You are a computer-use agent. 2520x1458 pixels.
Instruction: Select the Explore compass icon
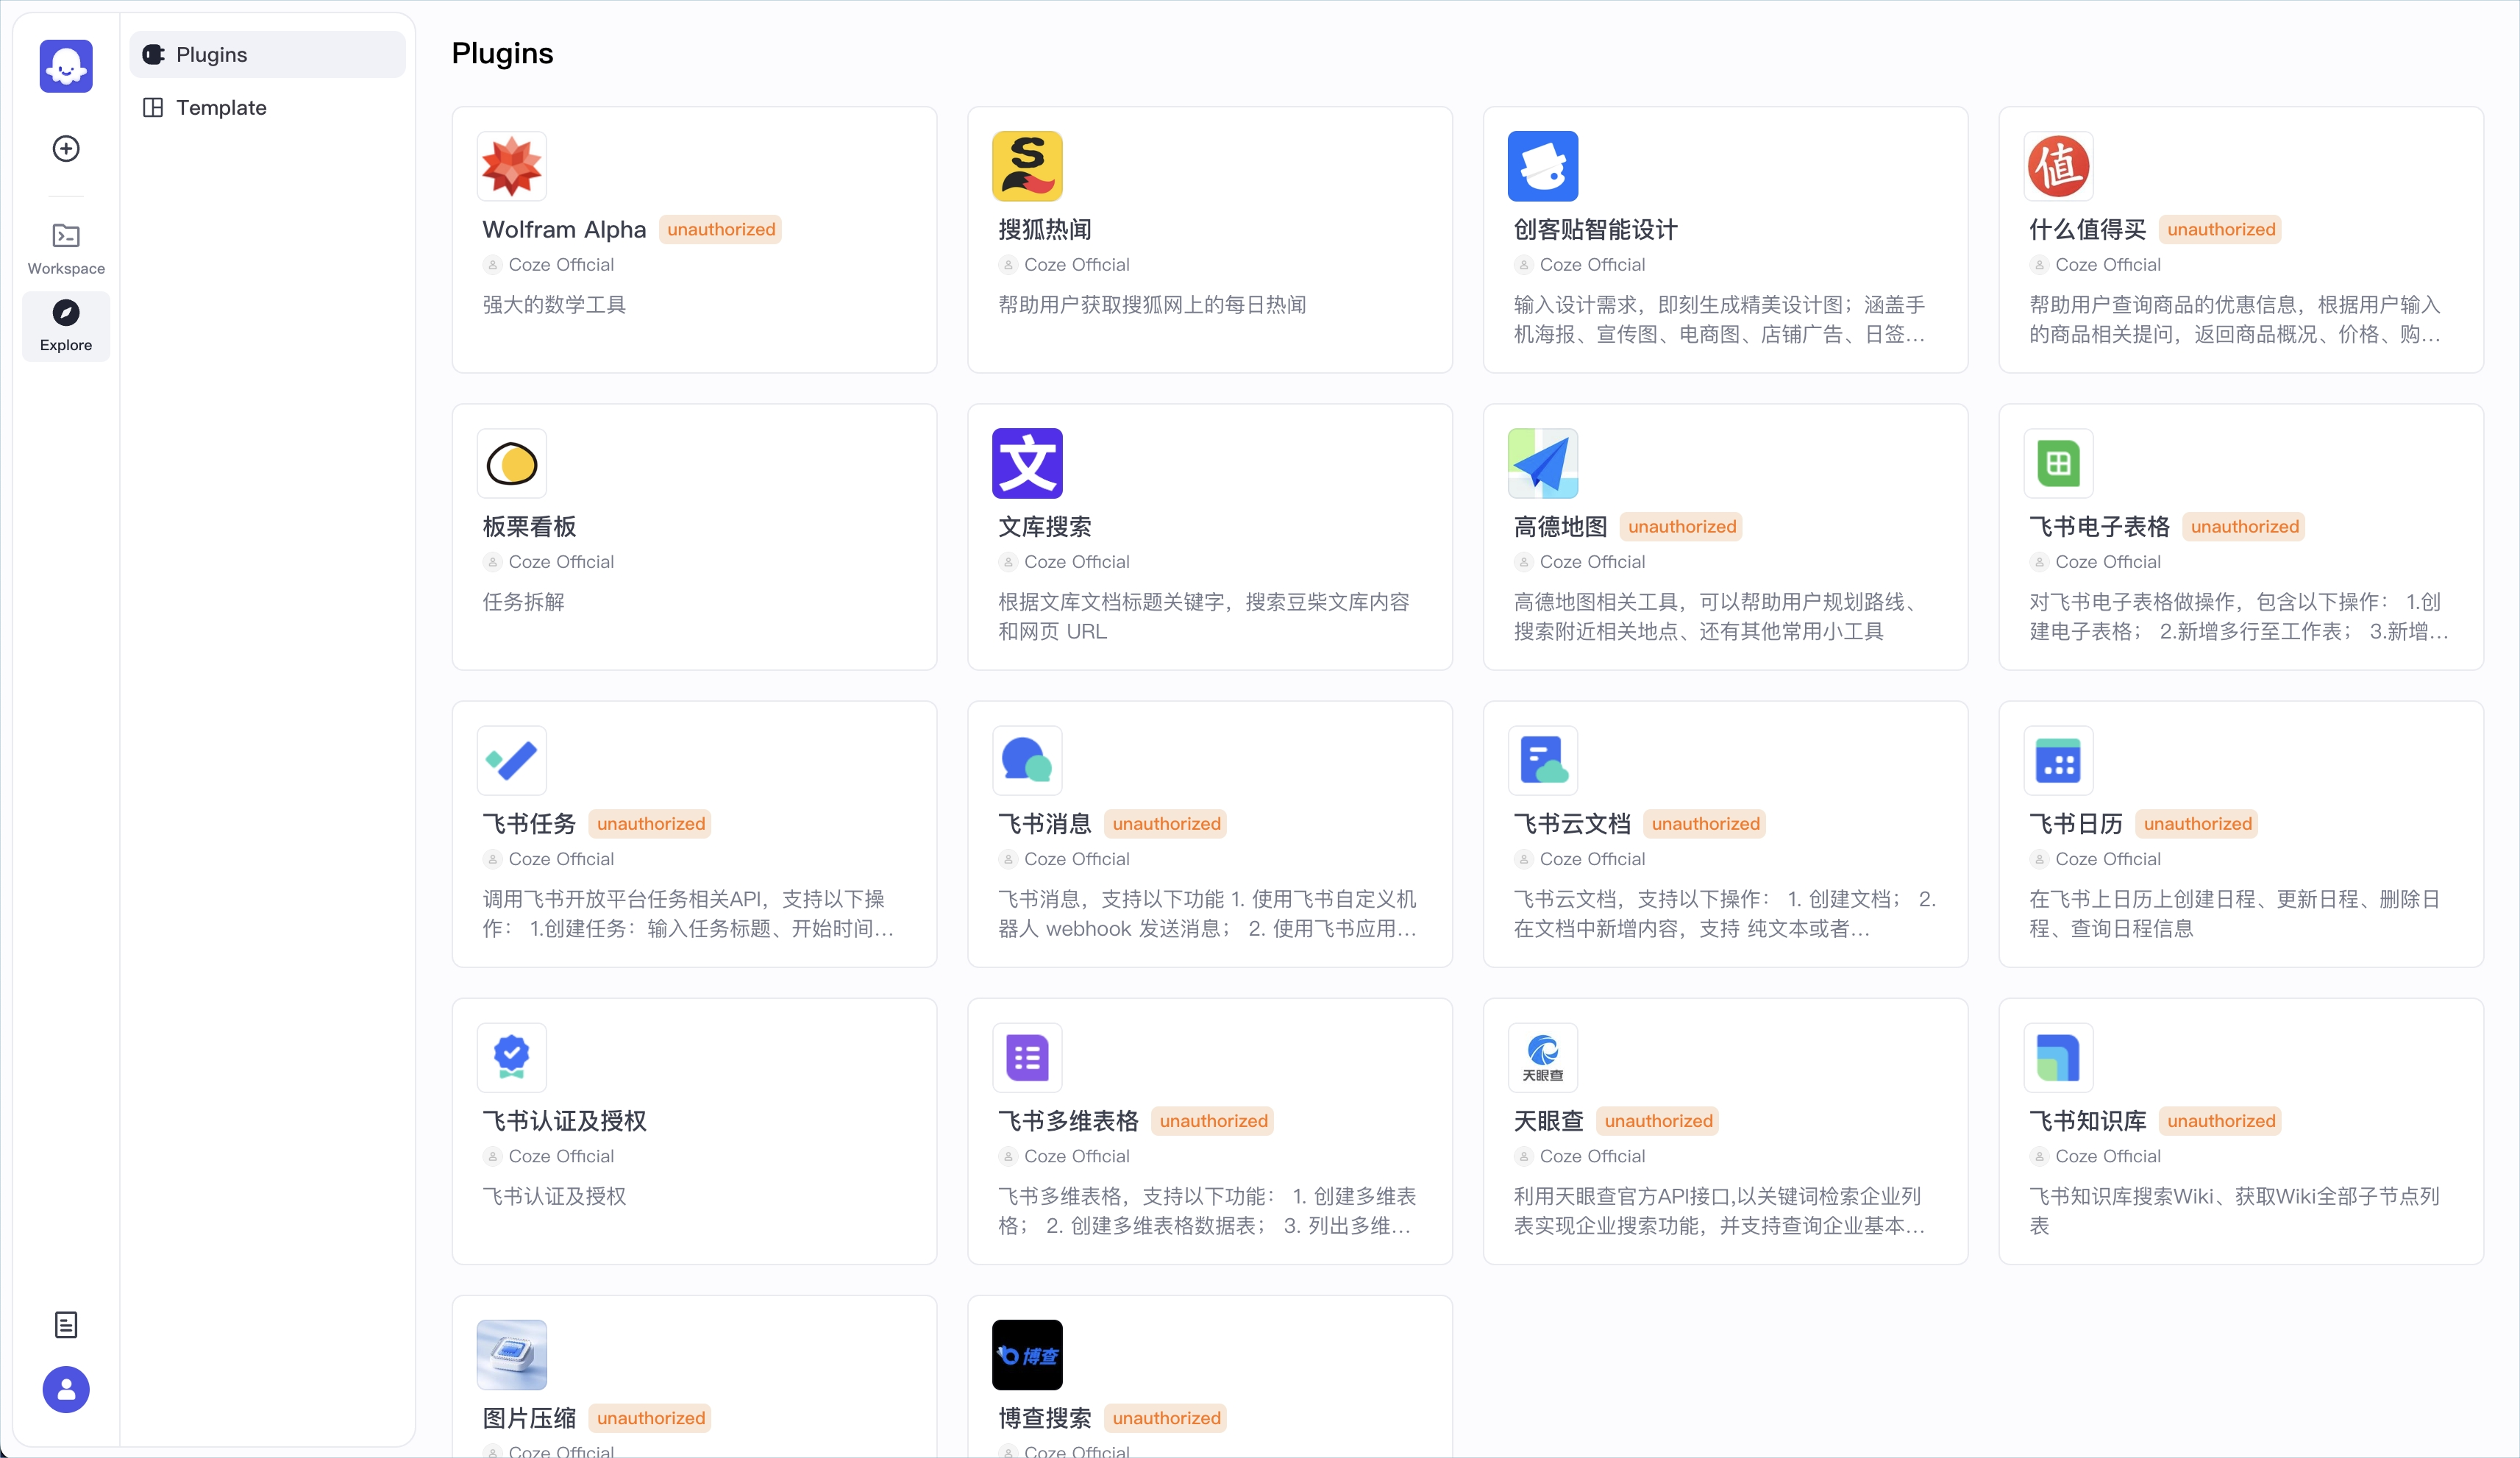[66, 314]
